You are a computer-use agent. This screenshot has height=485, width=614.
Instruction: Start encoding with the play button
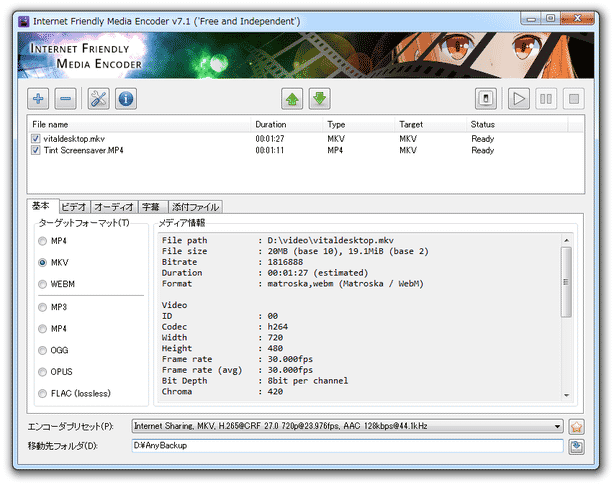(x=519, y=99)
